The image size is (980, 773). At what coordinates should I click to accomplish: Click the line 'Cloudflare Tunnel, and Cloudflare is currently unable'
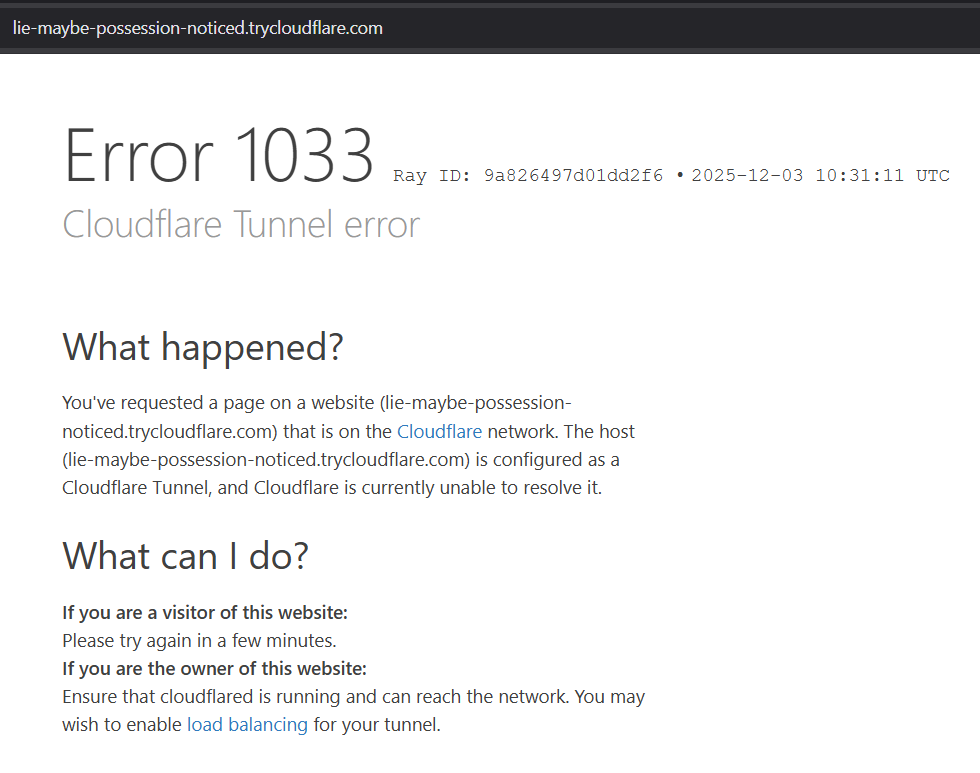332,487
